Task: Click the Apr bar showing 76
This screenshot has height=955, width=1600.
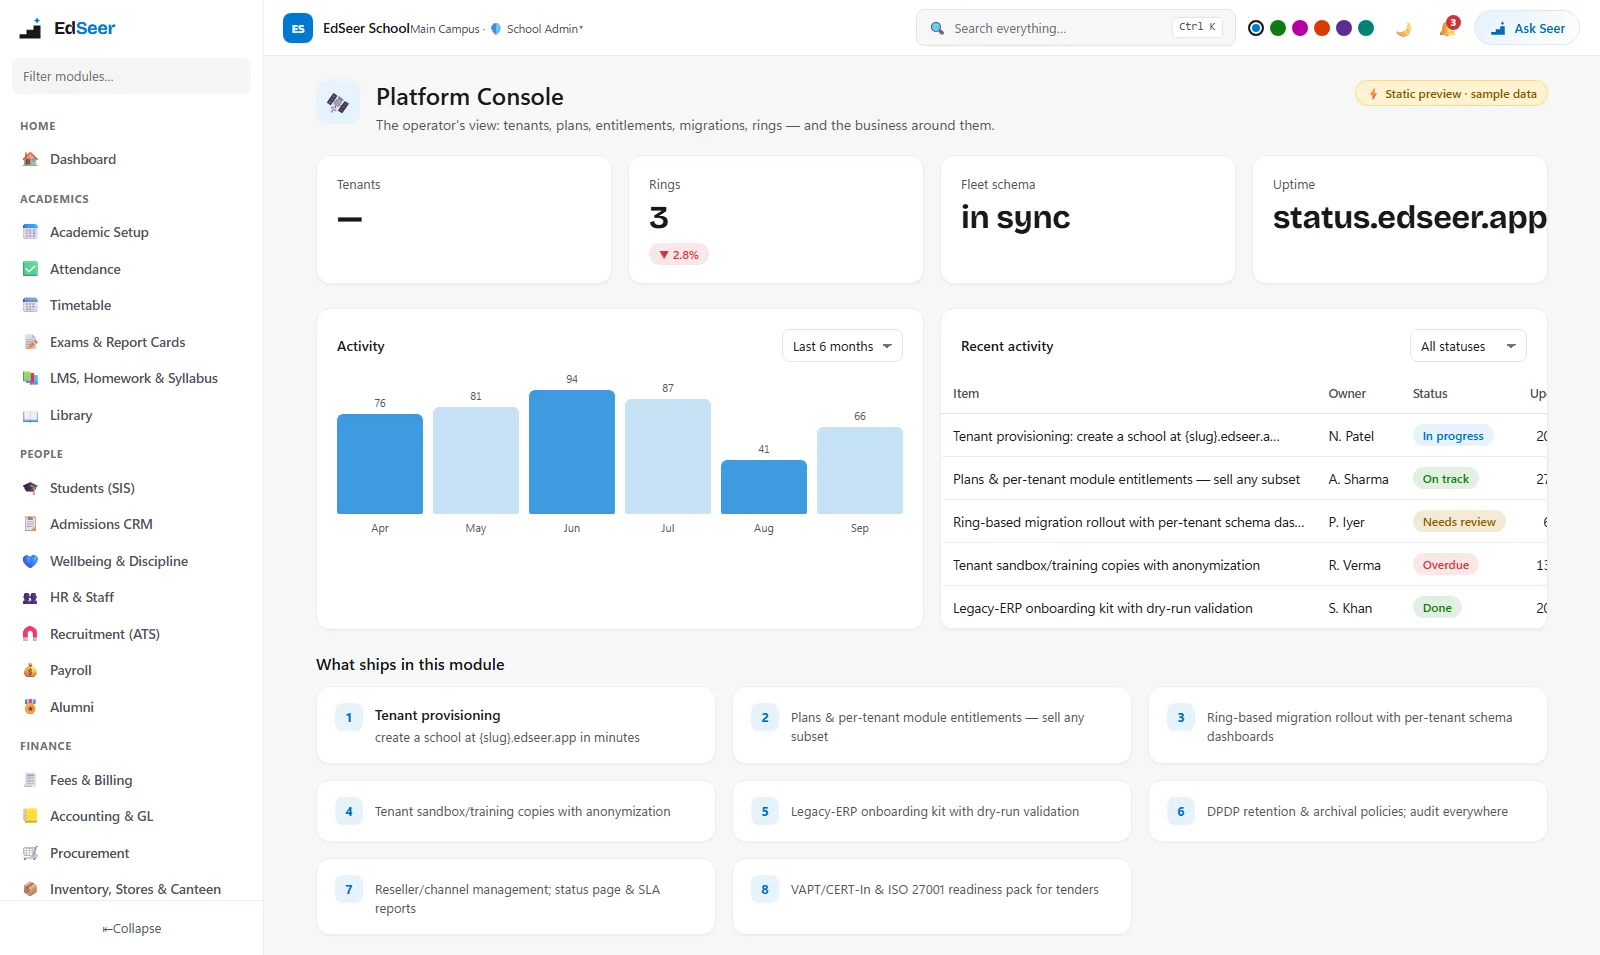Action: [380, 464]
